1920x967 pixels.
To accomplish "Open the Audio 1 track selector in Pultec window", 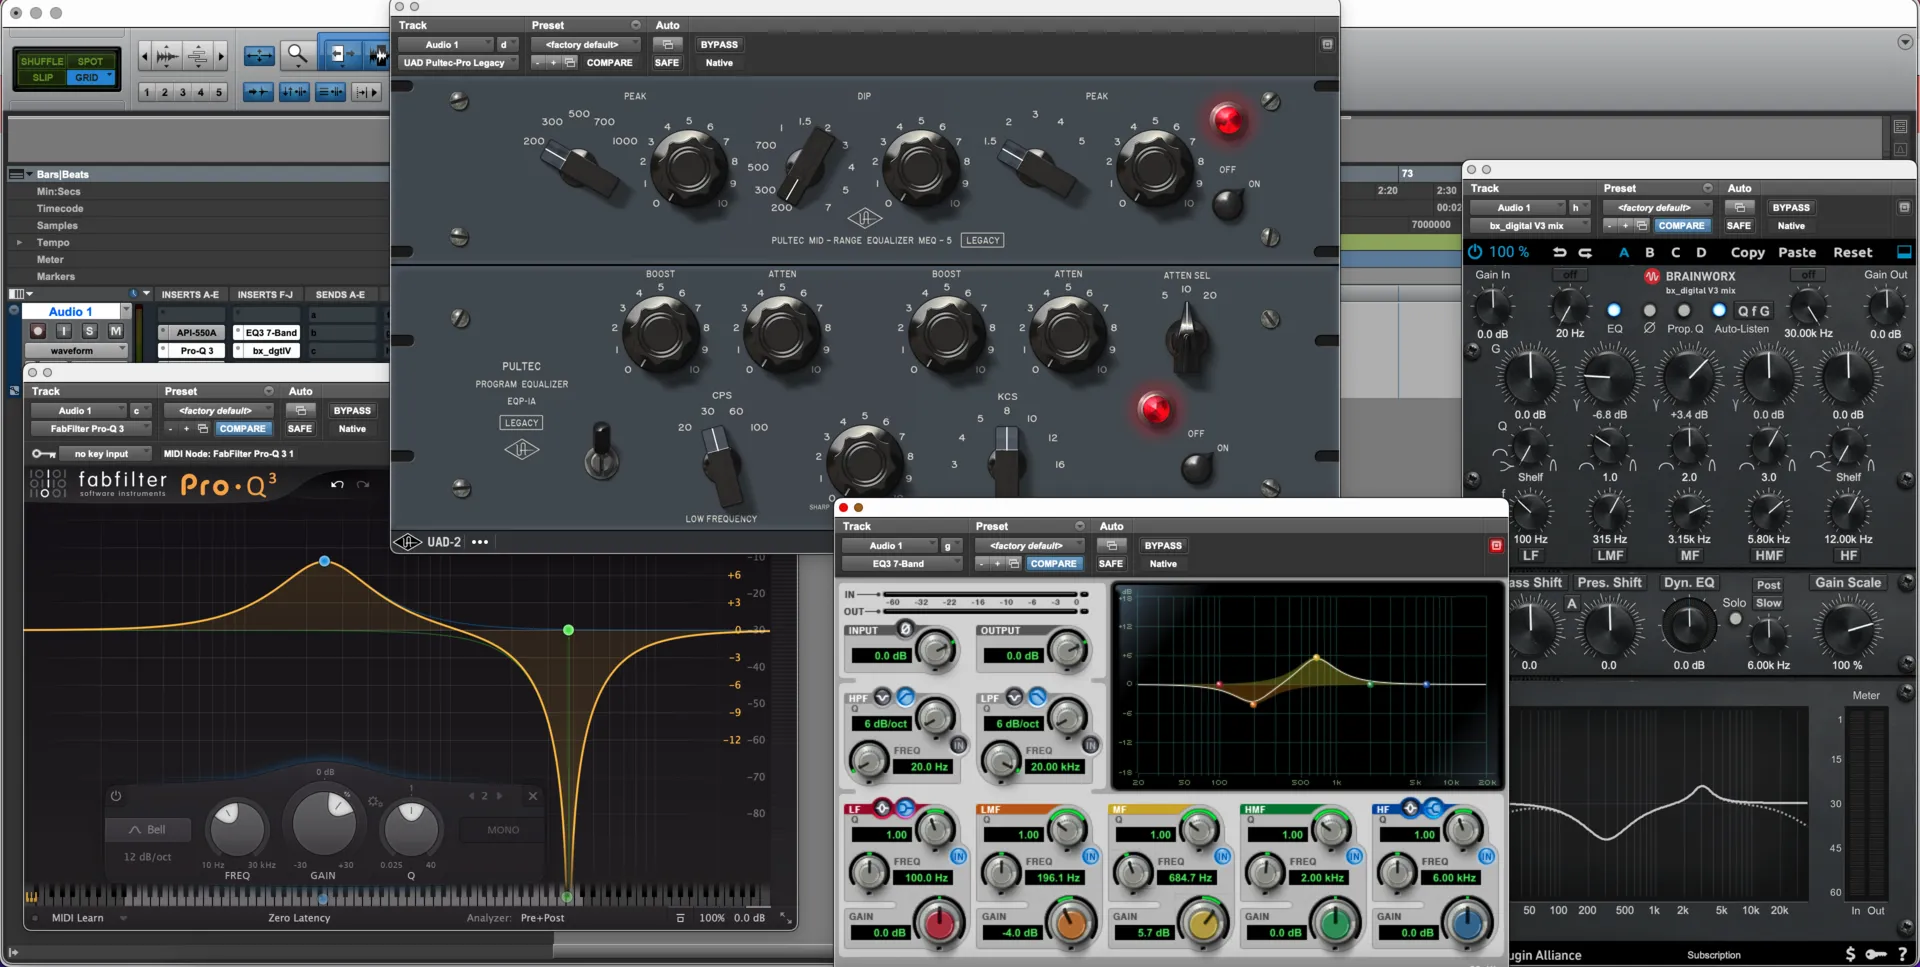I will tap(446, 45).
